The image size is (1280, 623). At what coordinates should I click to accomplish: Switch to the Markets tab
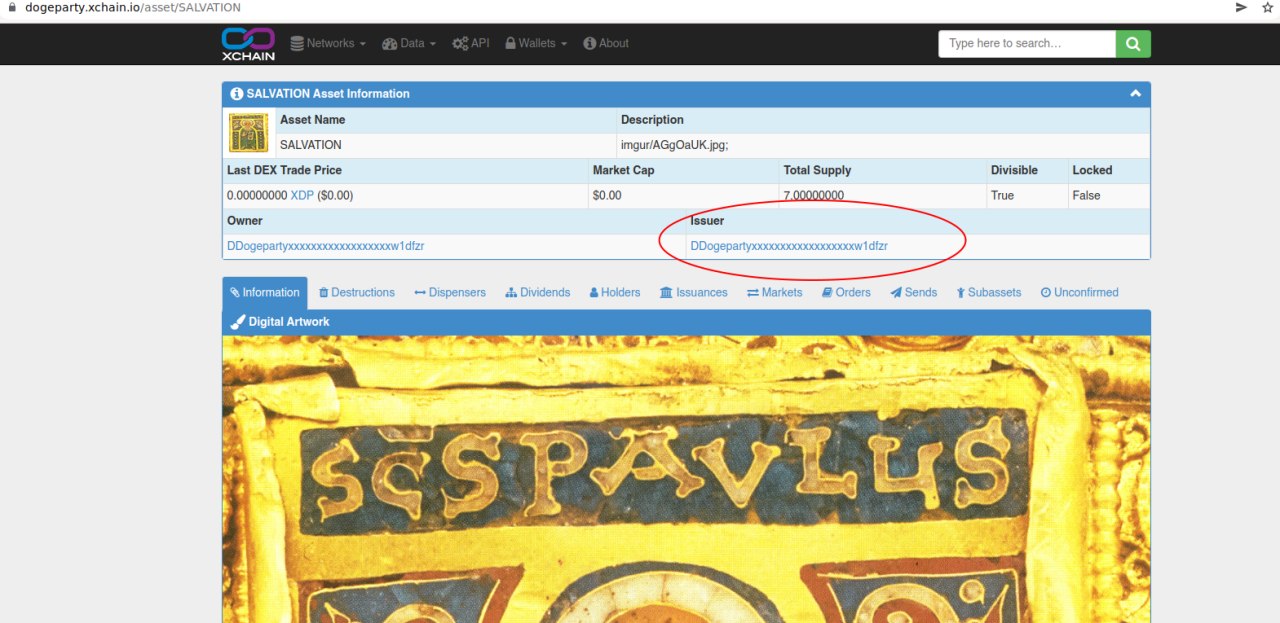coord(775,293)
